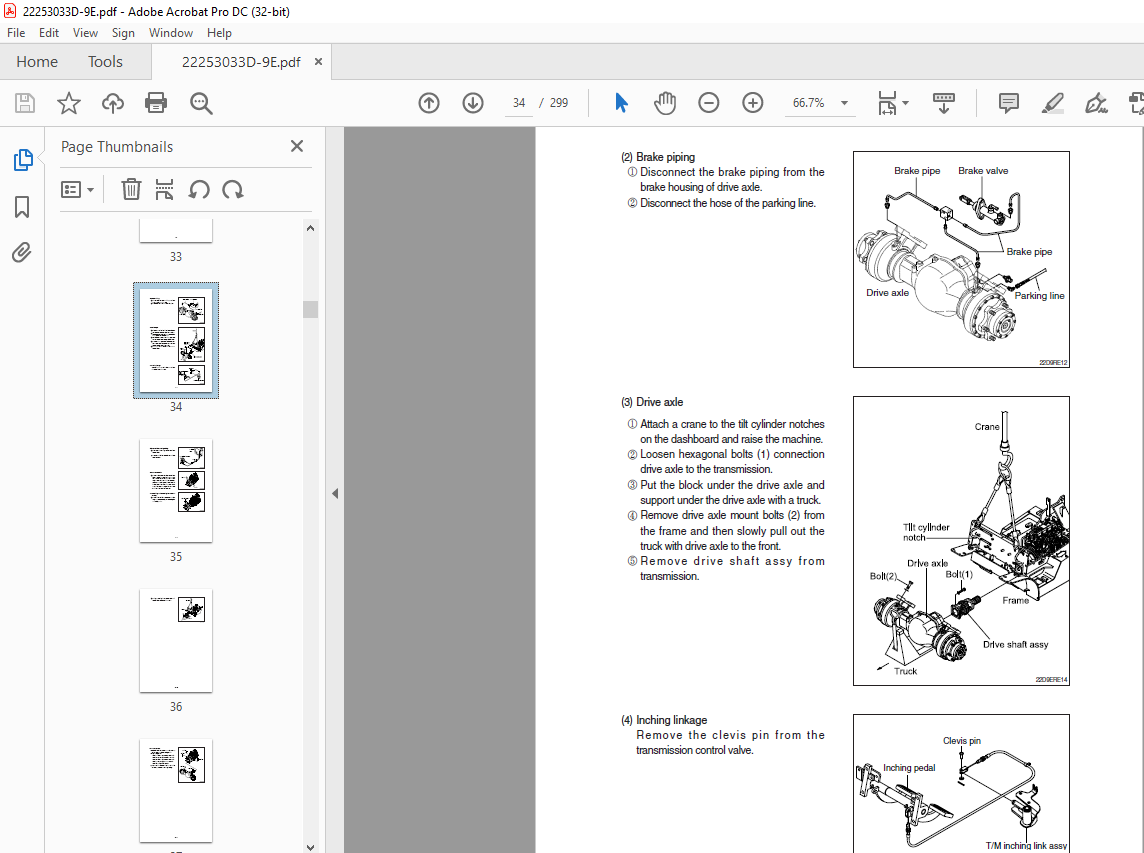Image resolution: width=1144 pixels, height=853 pixels.
Task: Click the thumbnails panel scrollbar handle
Action: (310, 309)
